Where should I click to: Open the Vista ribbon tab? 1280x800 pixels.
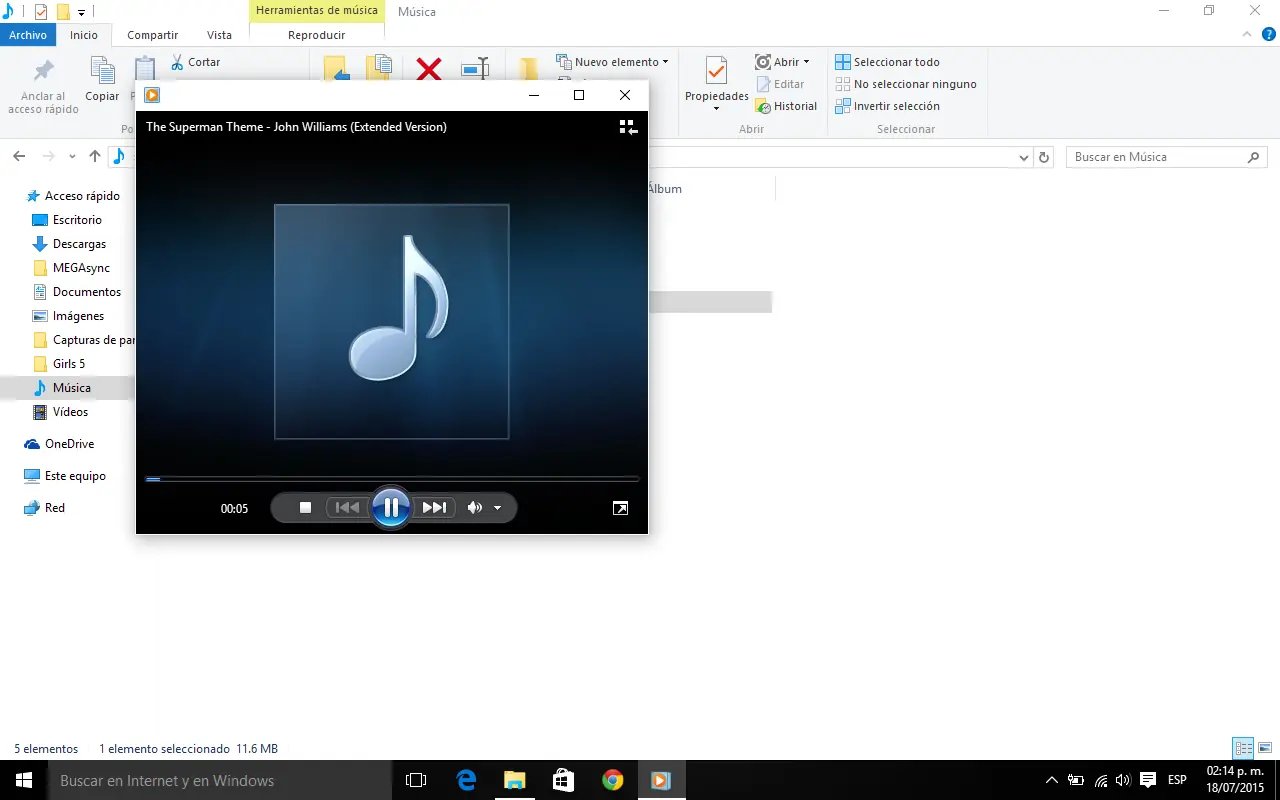219,35
